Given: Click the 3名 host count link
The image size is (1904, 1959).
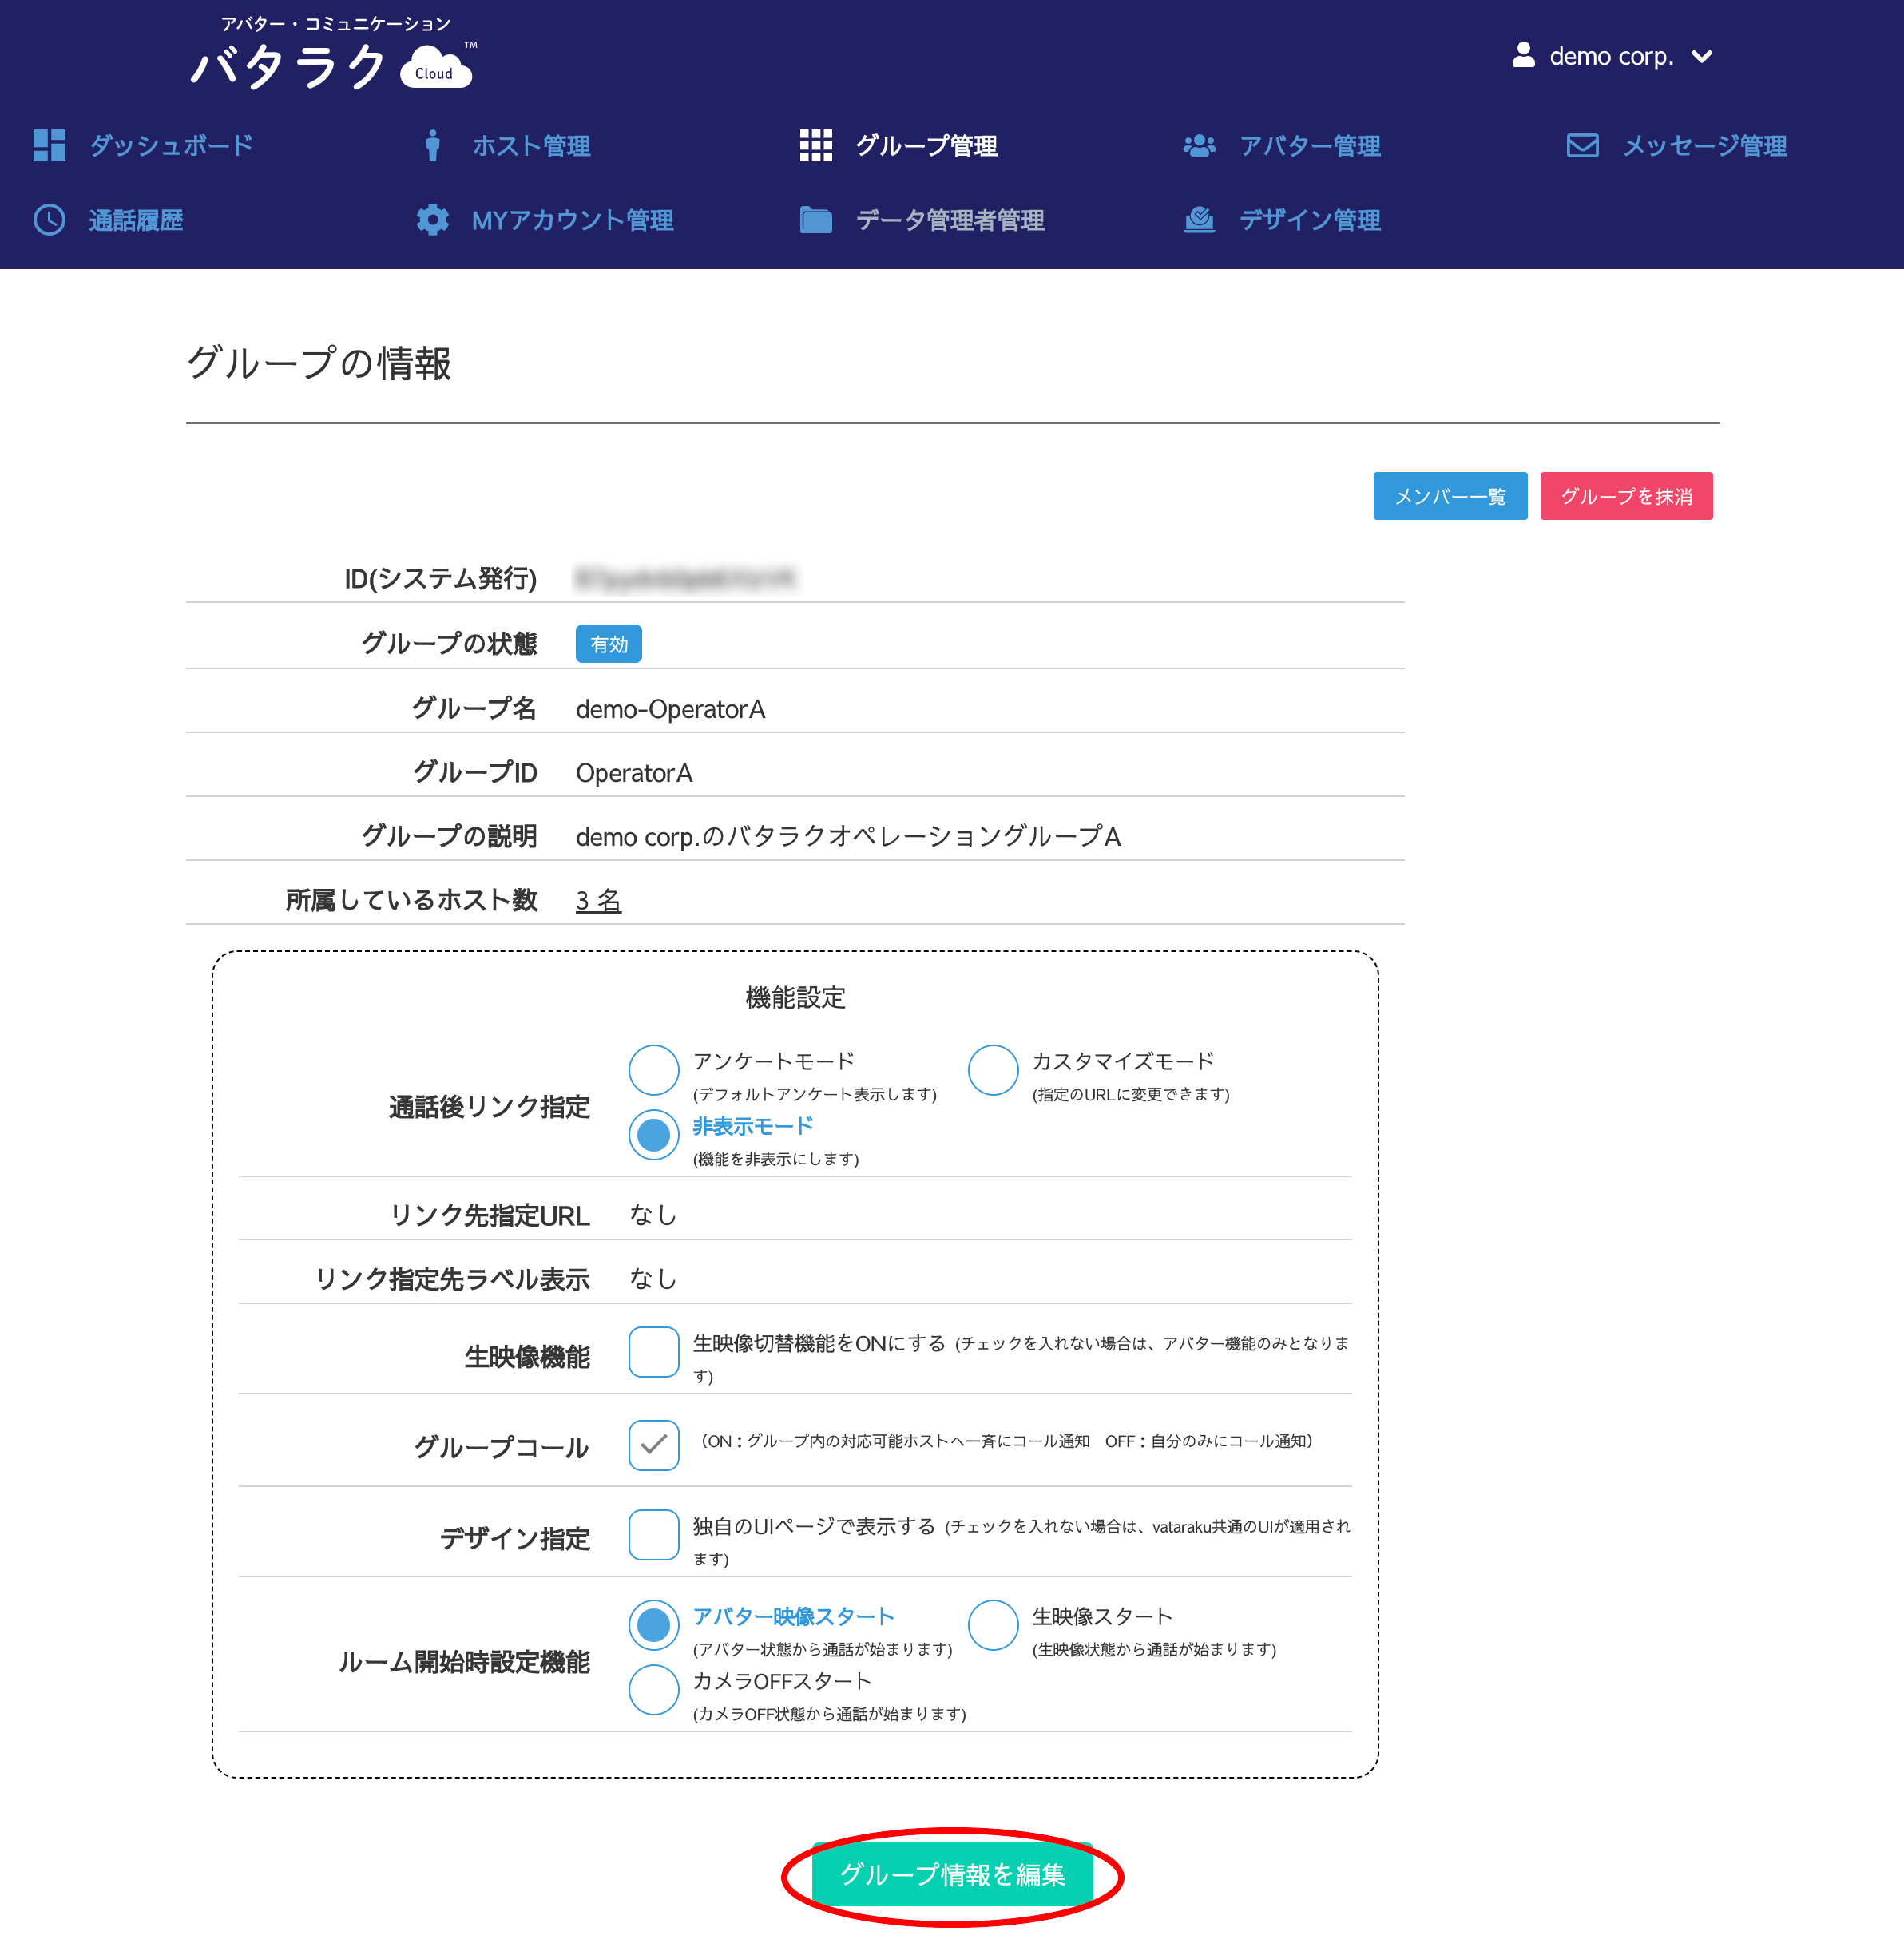Looking at the screenshot, I should click(598, 901).
